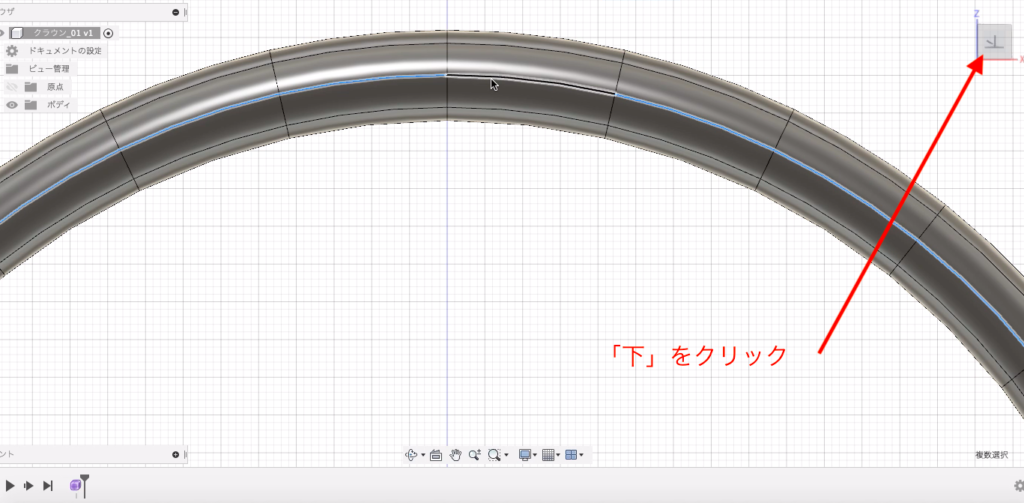Hide the ボディ folder via eye icon
Viewport: 1024px width, 503px height.
coord(12,105)
